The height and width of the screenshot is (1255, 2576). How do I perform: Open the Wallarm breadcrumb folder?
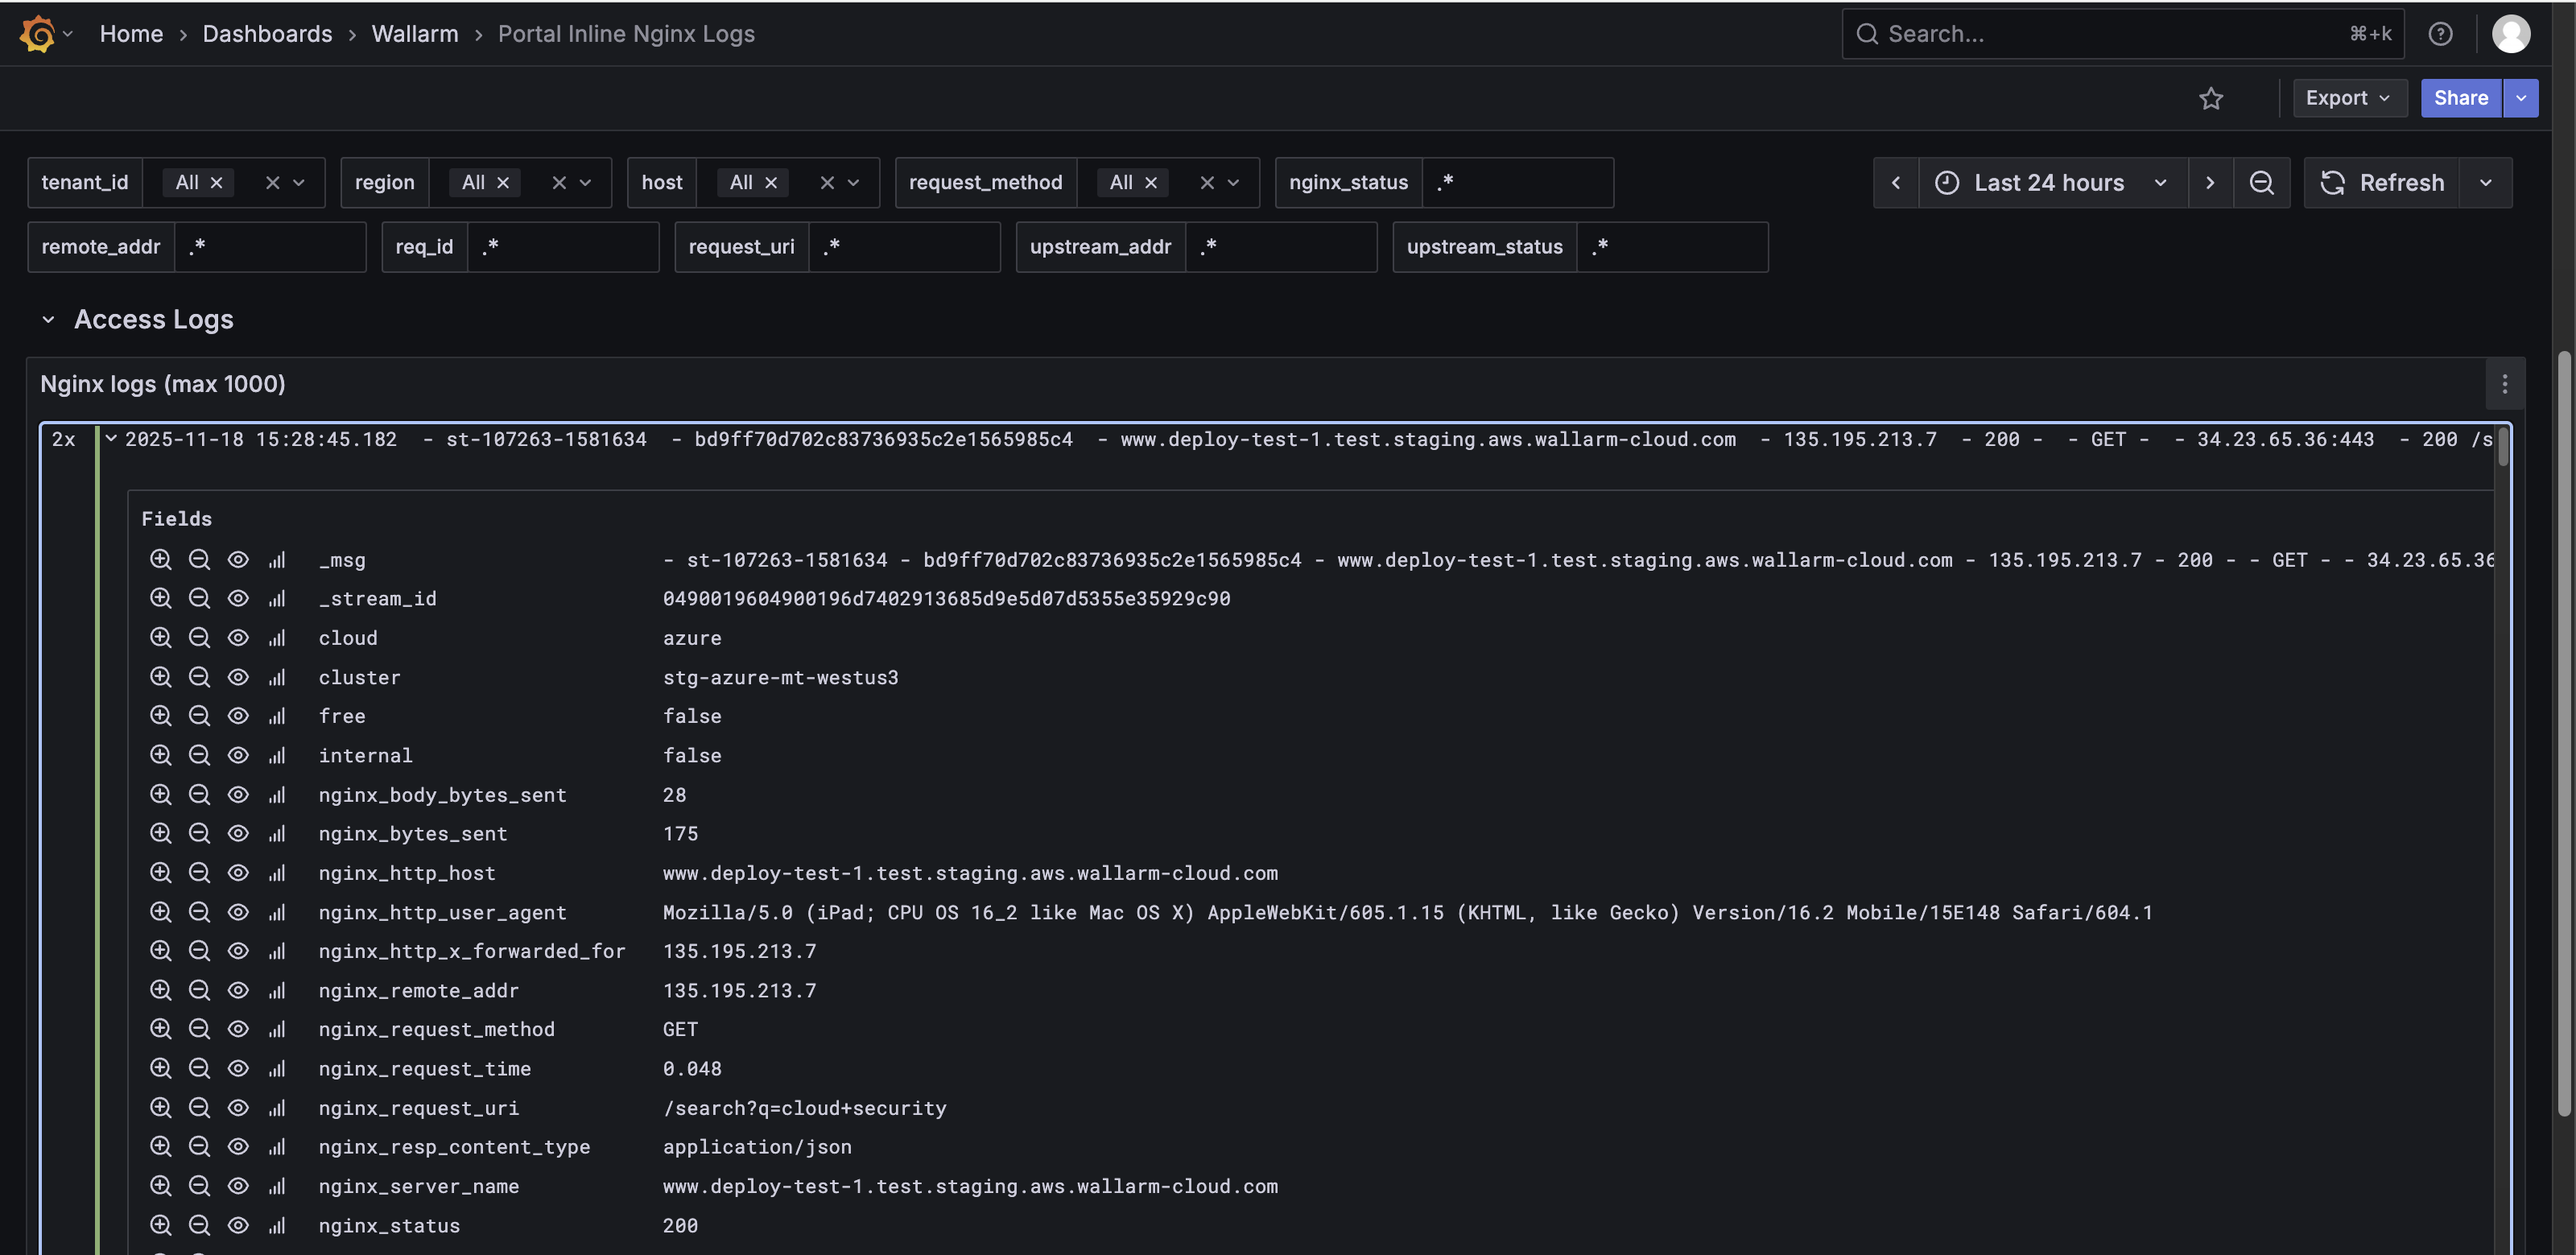[414, 34]
